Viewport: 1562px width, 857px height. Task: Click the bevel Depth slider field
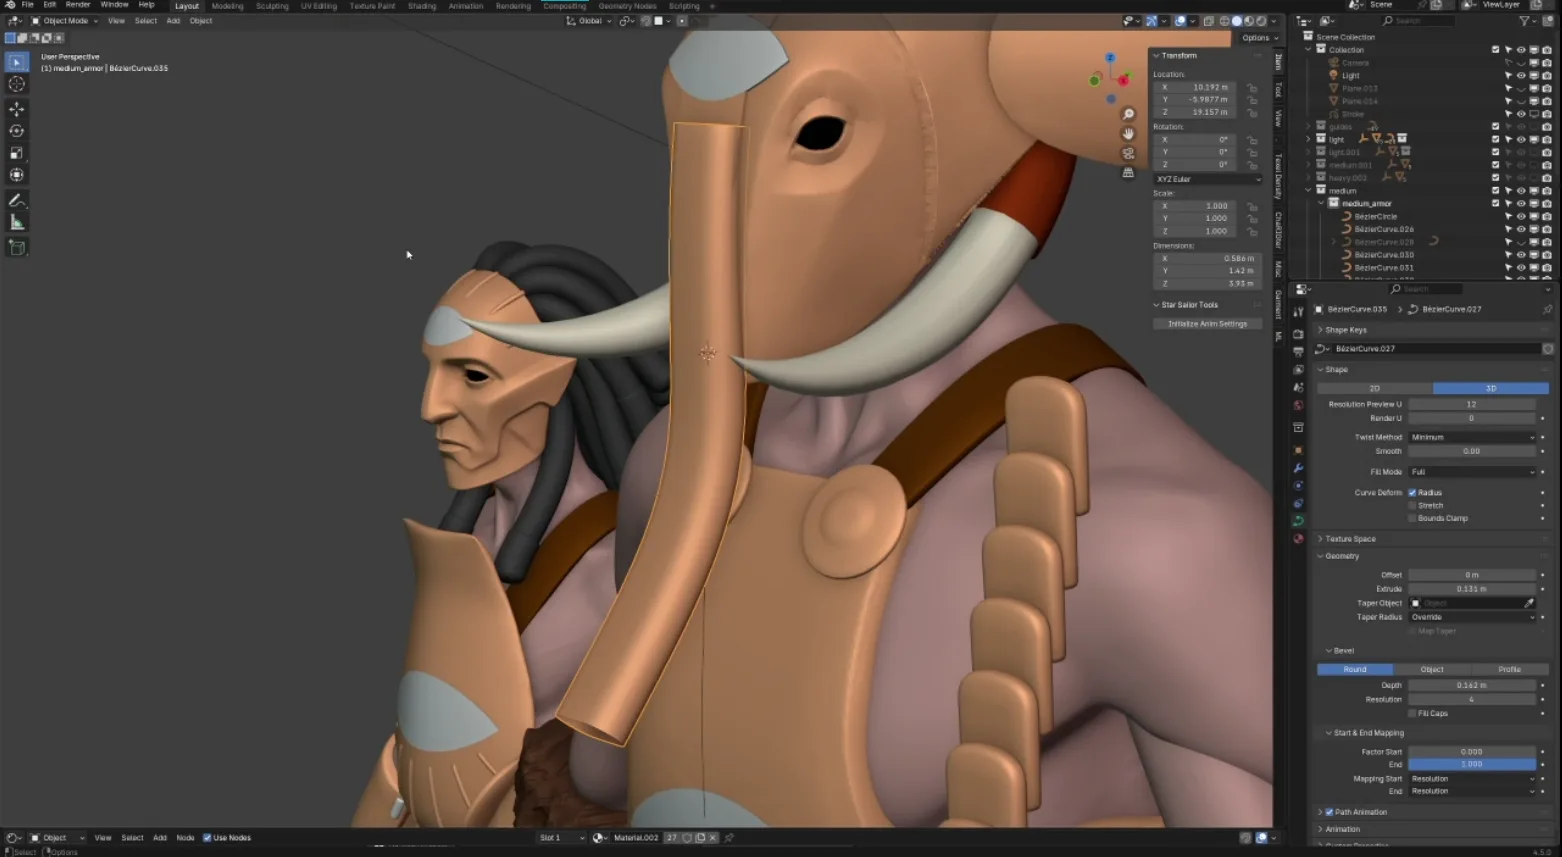tap(1472, 685)
